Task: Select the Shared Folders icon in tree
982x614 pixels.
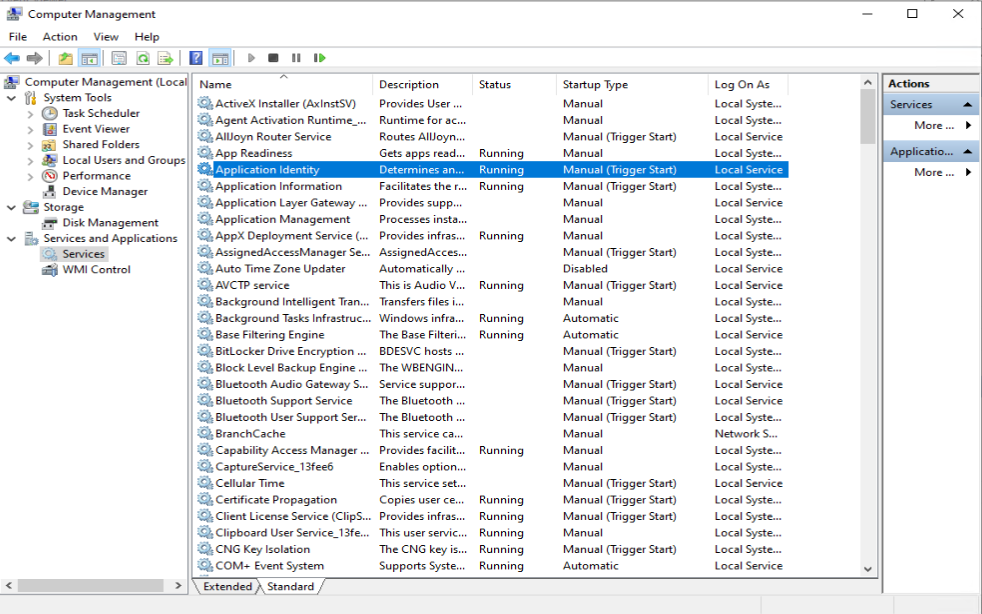Action: tap(49, 145)
